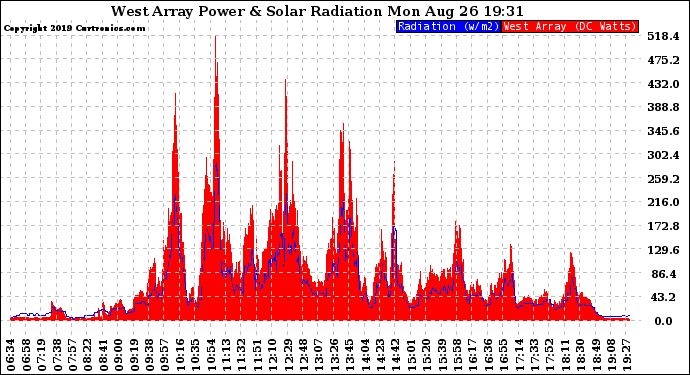The image size is (690, 375).
Task: Click the x-axis time label "09:38"
Action: click(150, 355)
